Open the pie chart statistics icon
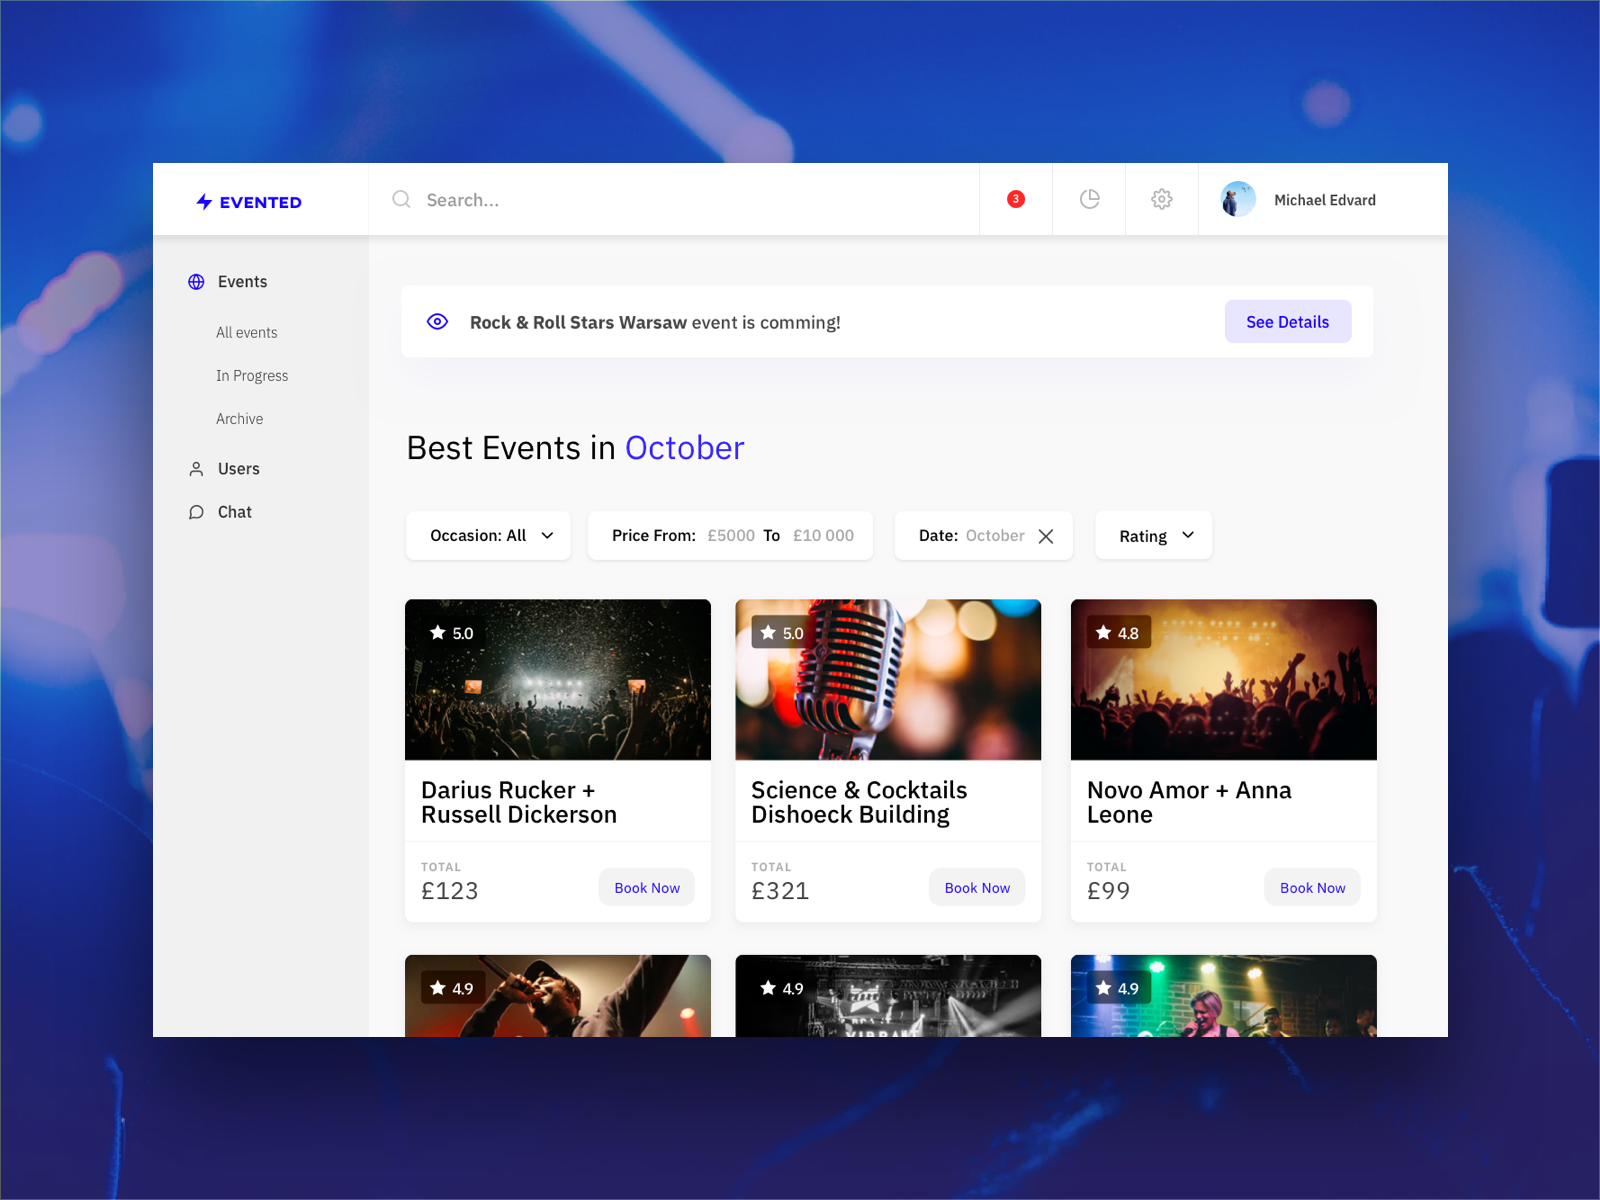 coord(1089,199)
